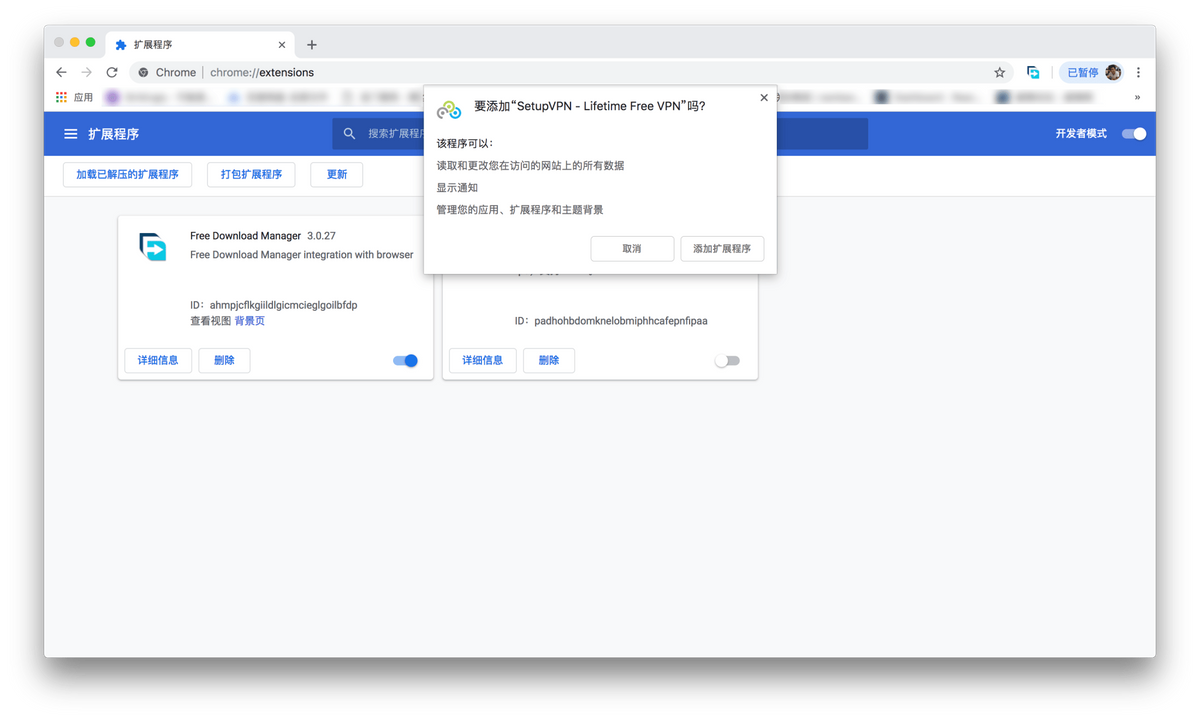Click the 更新 button
The height and width of the screenshot is (721, 1200).
[x=337, y=174]
